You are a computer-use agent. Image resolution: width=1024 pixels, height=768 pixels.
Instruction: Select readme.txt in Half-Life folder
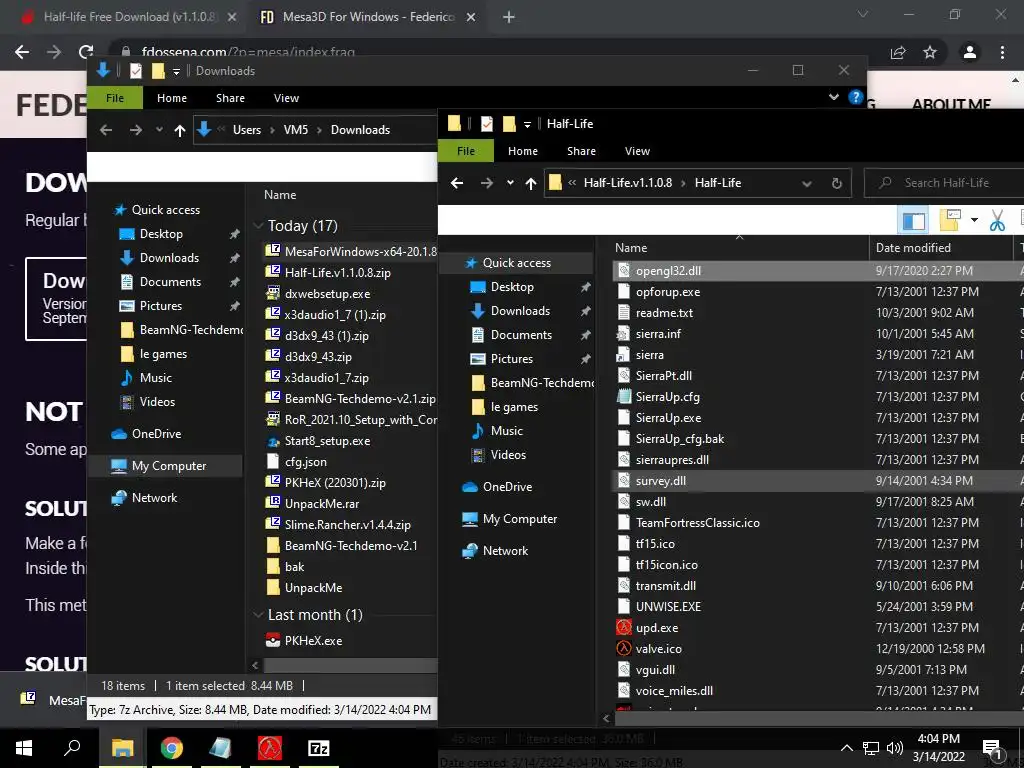point(664,313)
